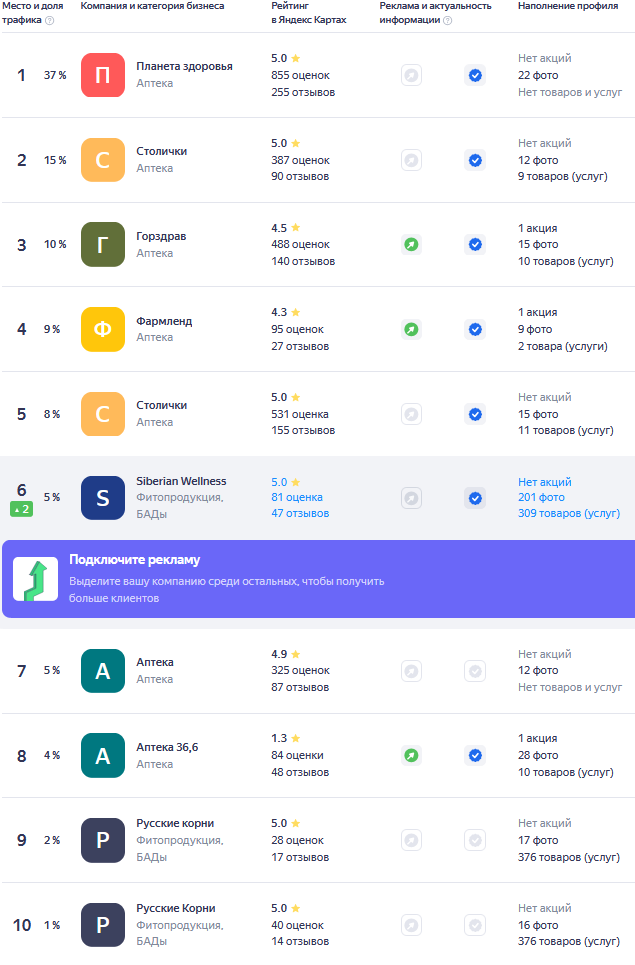Click Русские Корни logo in row 10

[x=103, y=925]
